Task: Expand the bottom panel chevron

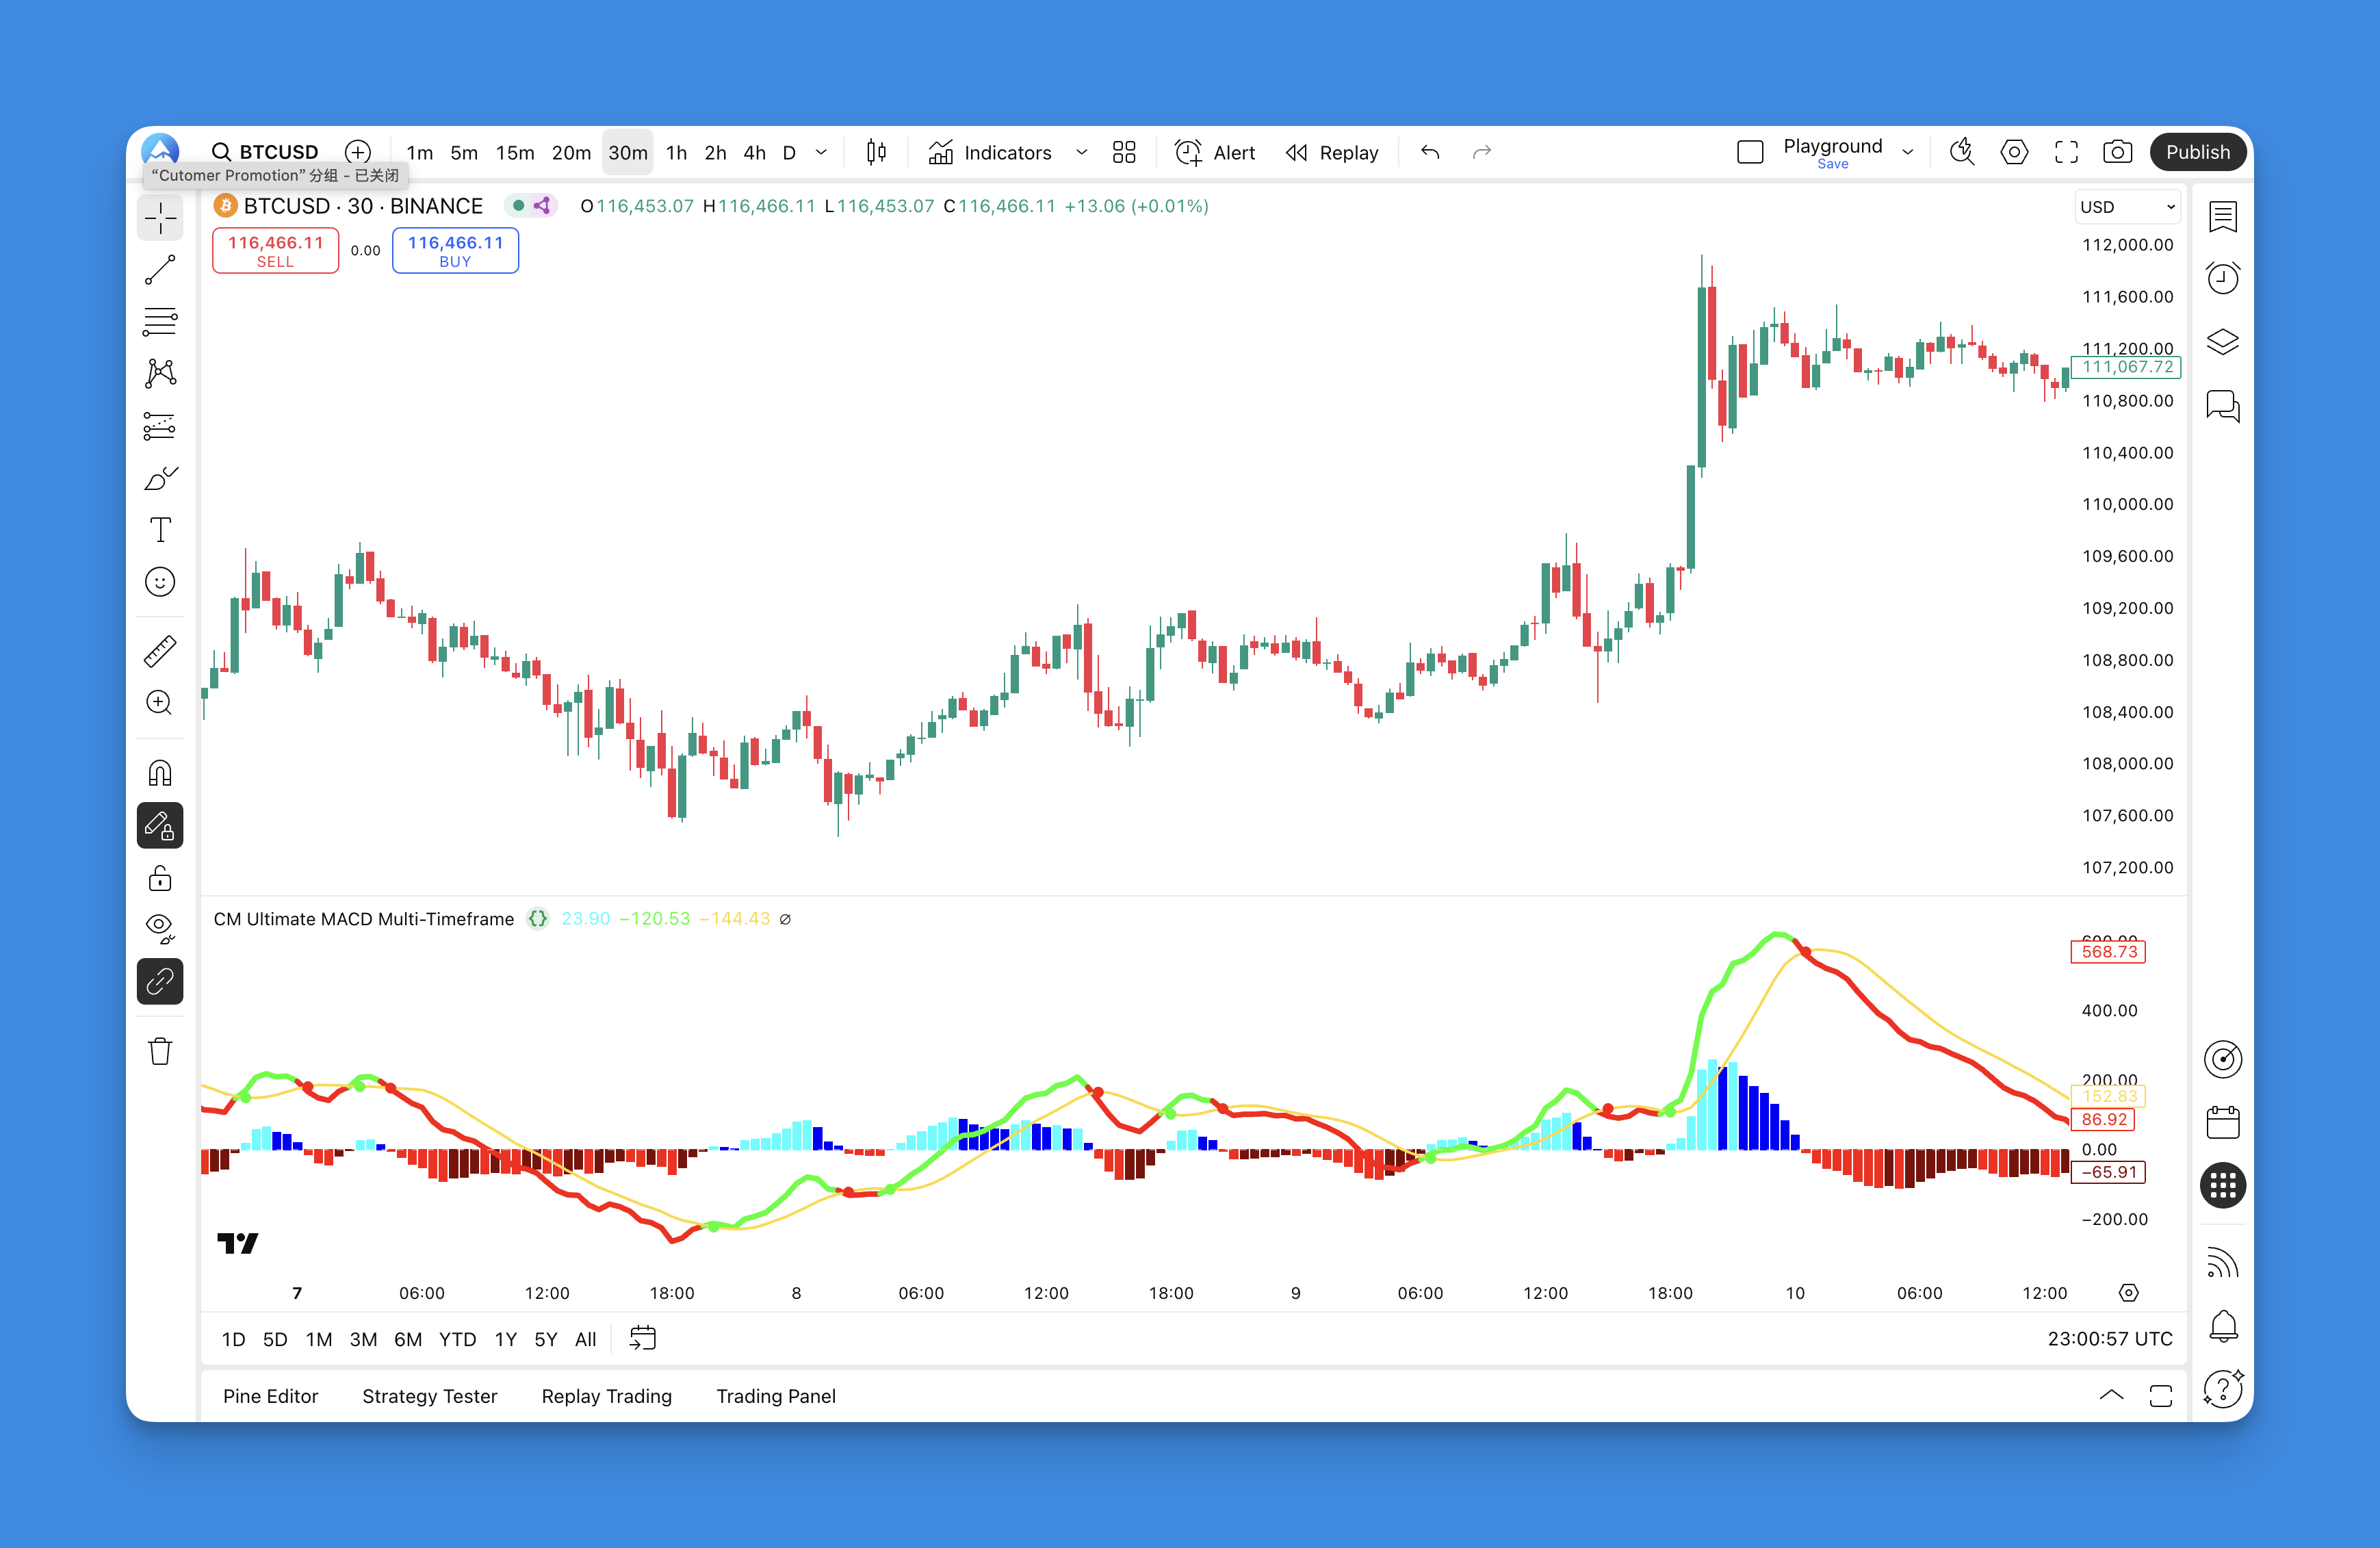Action: 2111,1395
